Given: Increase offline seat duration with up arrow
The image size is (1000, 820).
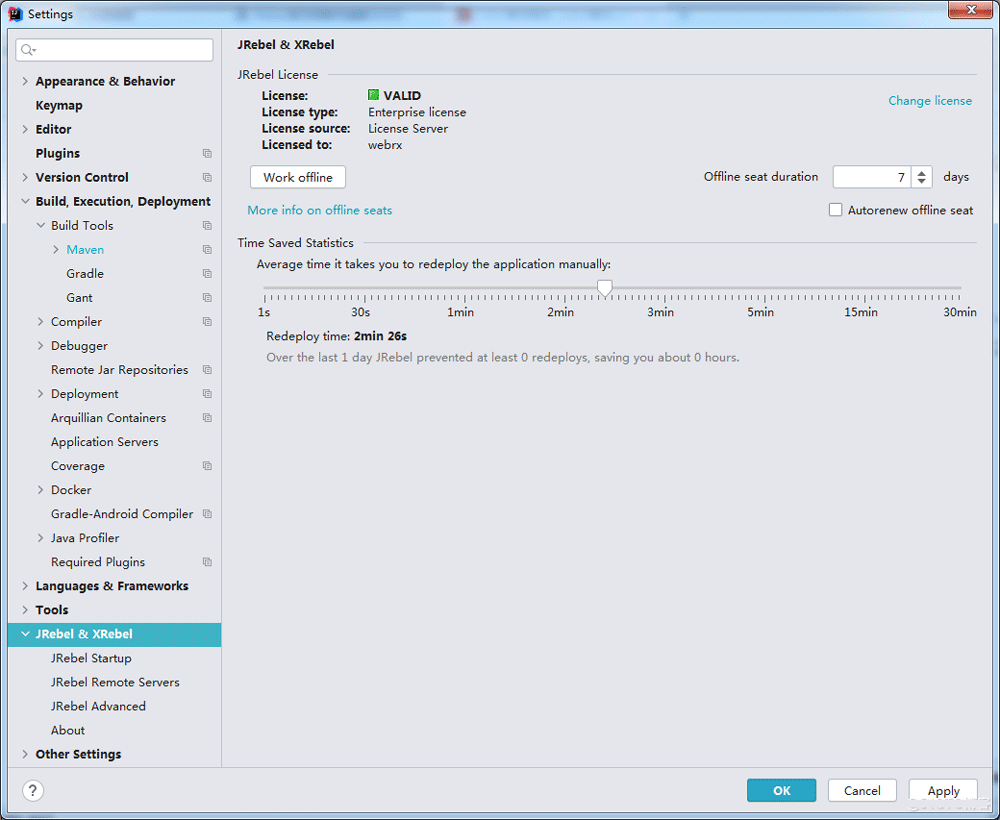Looking at the screenshot, I should (922, 172).
